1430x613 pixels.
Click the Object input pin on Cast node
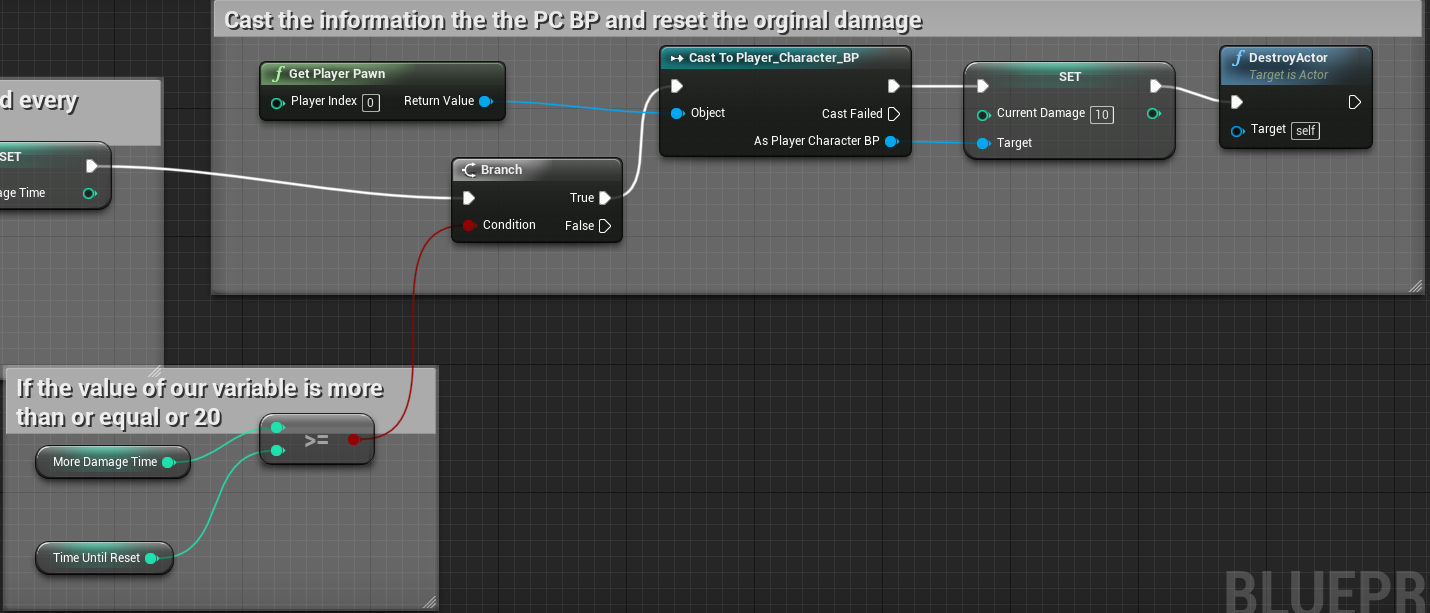click(677, 113)
